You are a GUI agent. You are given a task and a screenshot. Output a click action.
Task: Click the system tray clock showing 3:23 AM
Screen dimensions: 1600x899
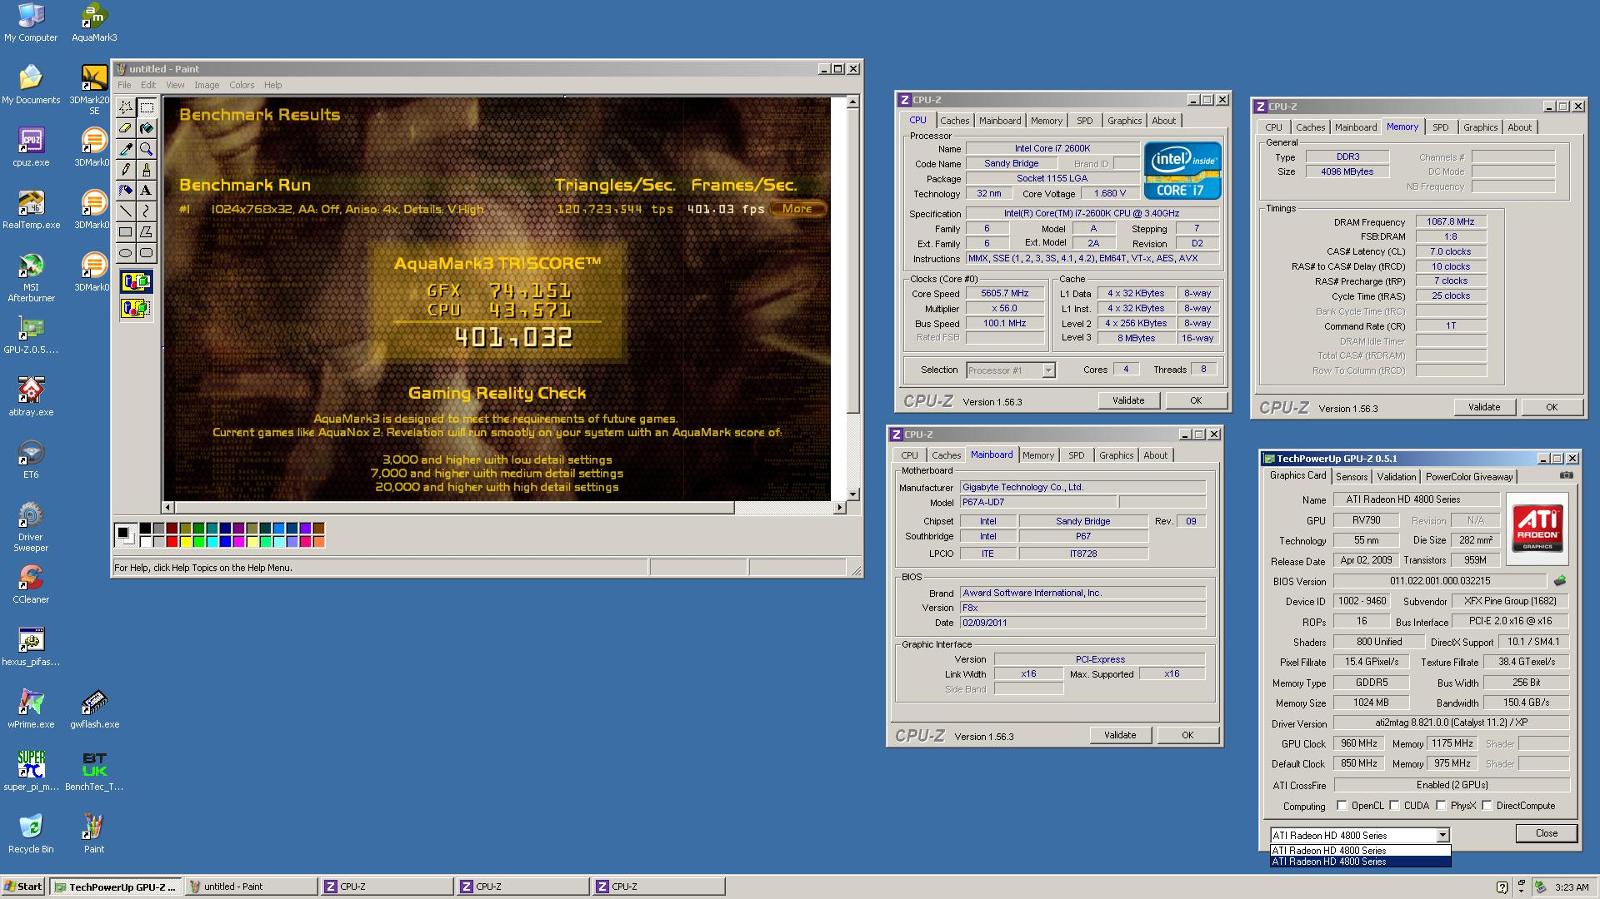pyautogui.click(x=1572, y=887)
